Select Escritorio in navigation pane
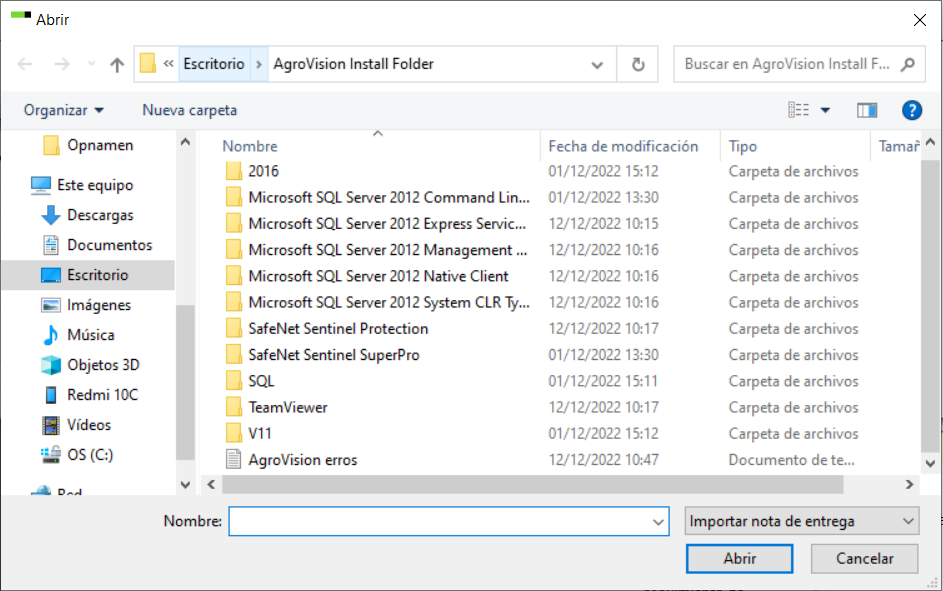The width and height of the screenshot is (943, 591). (x=88, y=275)
